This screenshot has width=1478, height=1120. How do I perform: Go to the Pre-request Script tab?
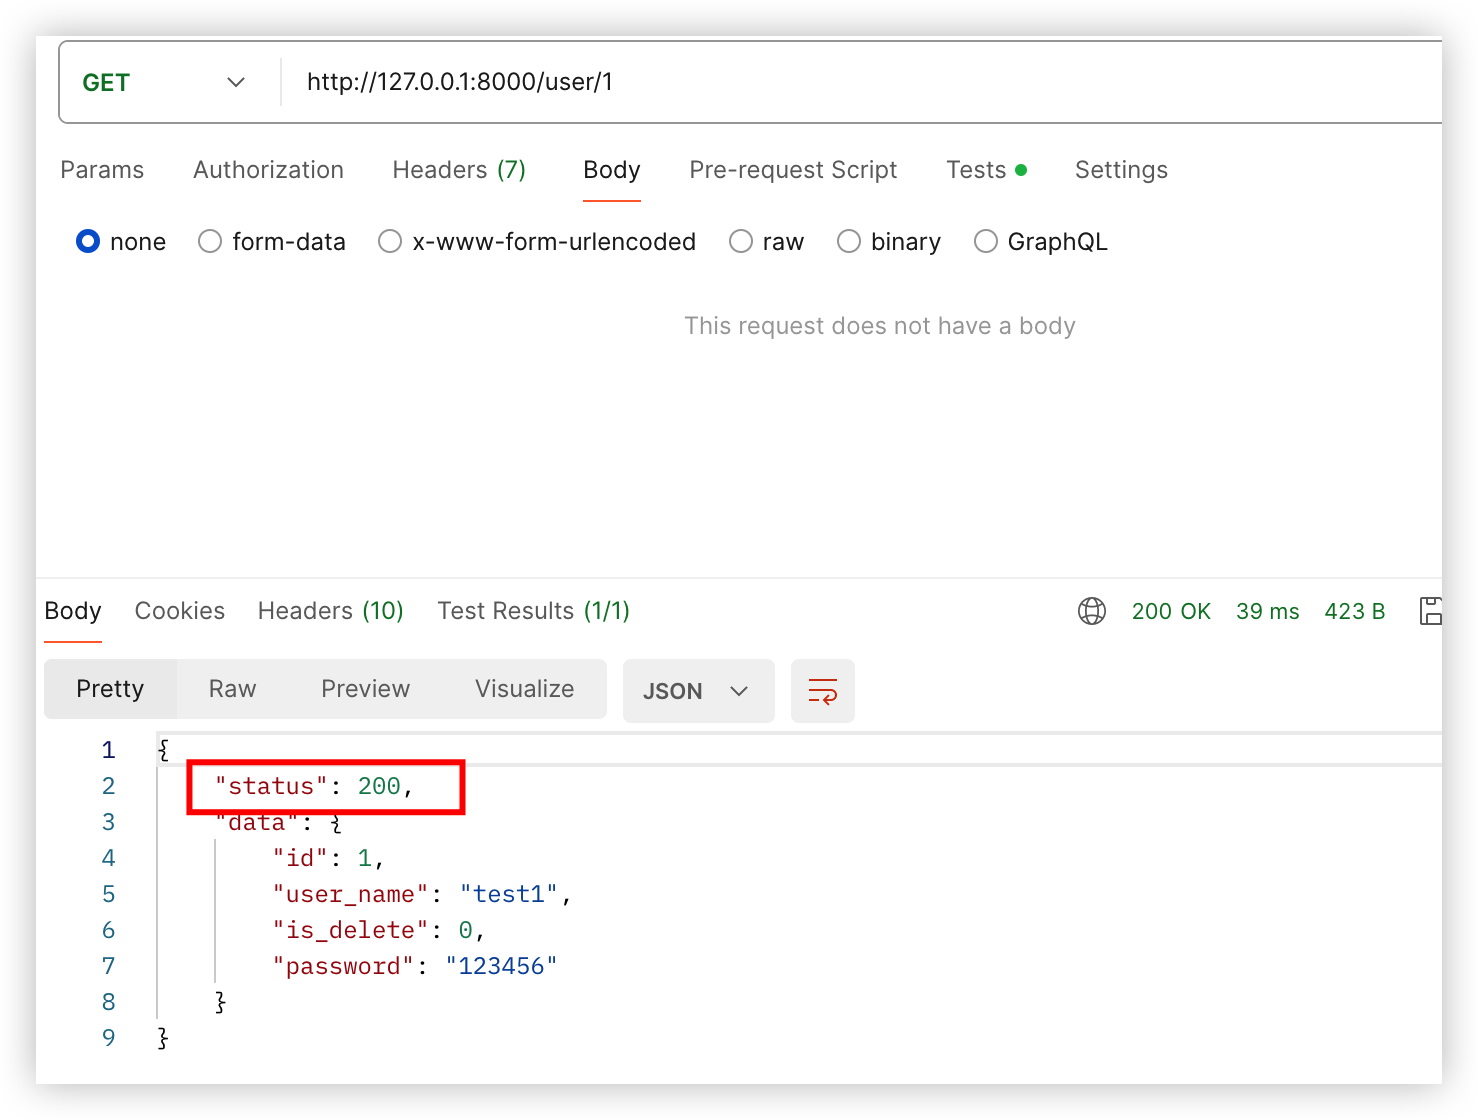tap(793, 170)
